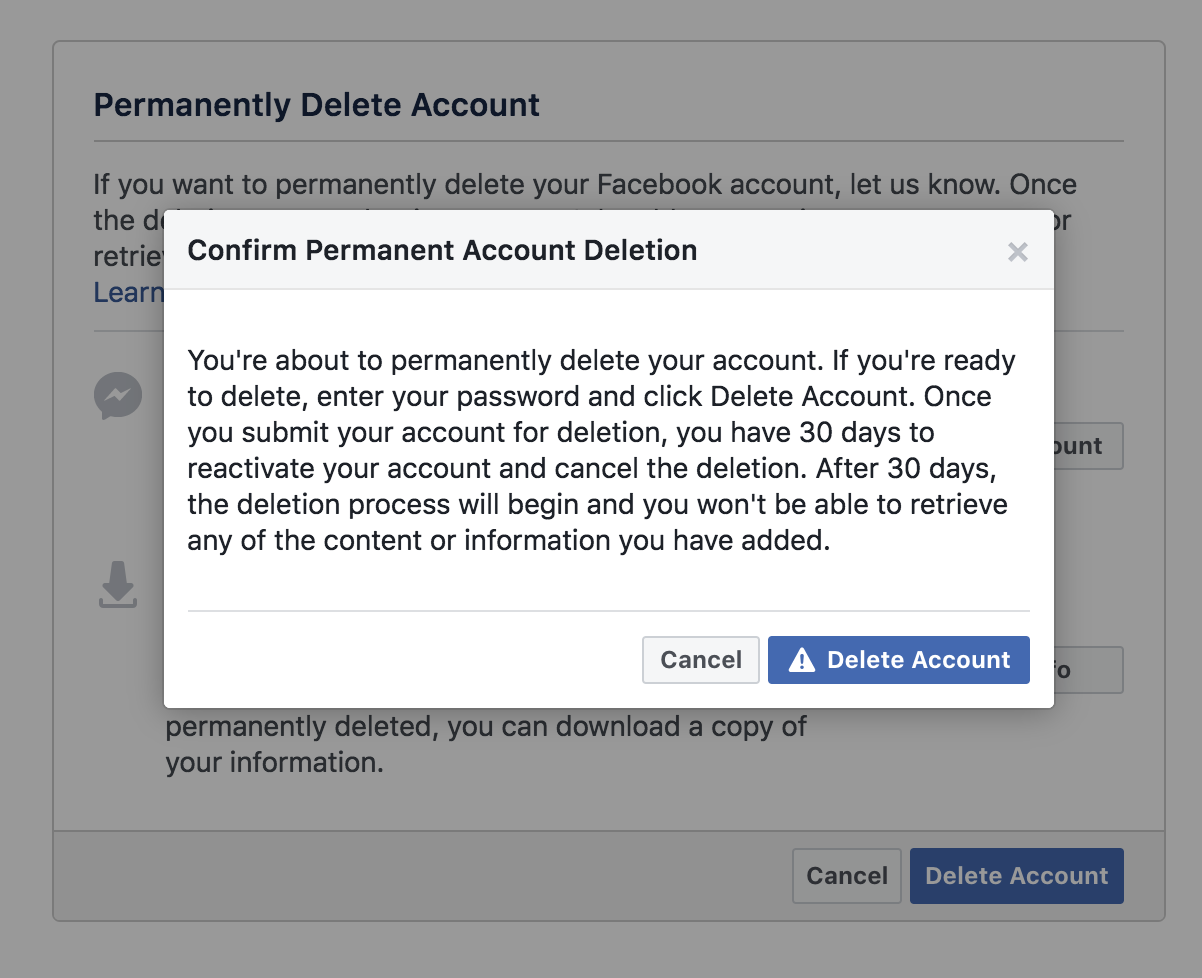1202x978 pixels.
Task: Close the Confirm Permanent Account Deletion dialog
Action: point(1018,252)
